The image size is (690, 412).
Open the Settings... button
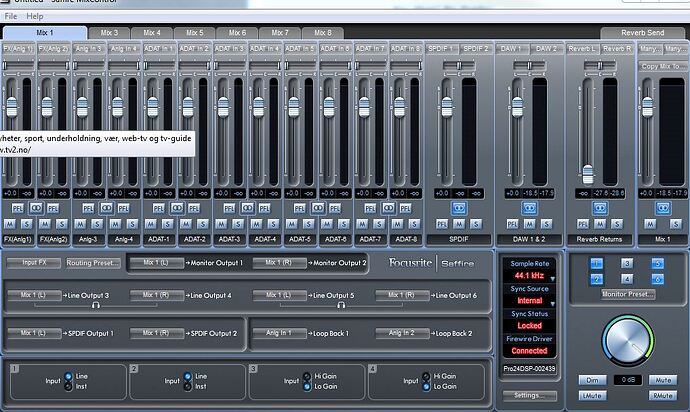[529, 395]
